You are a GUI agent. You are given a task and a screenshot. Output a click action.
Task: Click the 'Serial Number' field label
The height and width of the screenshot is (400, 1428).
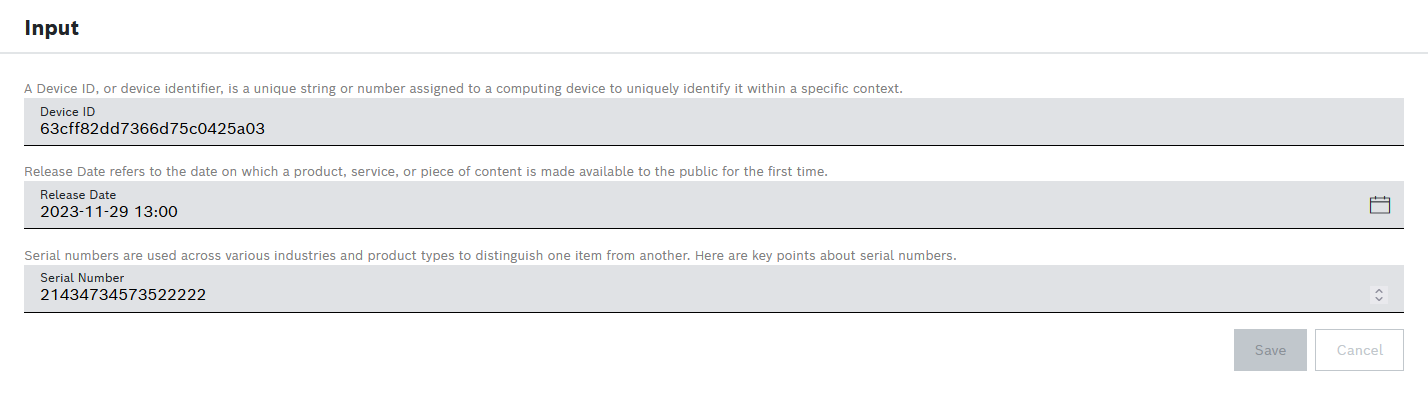[82, 278]
